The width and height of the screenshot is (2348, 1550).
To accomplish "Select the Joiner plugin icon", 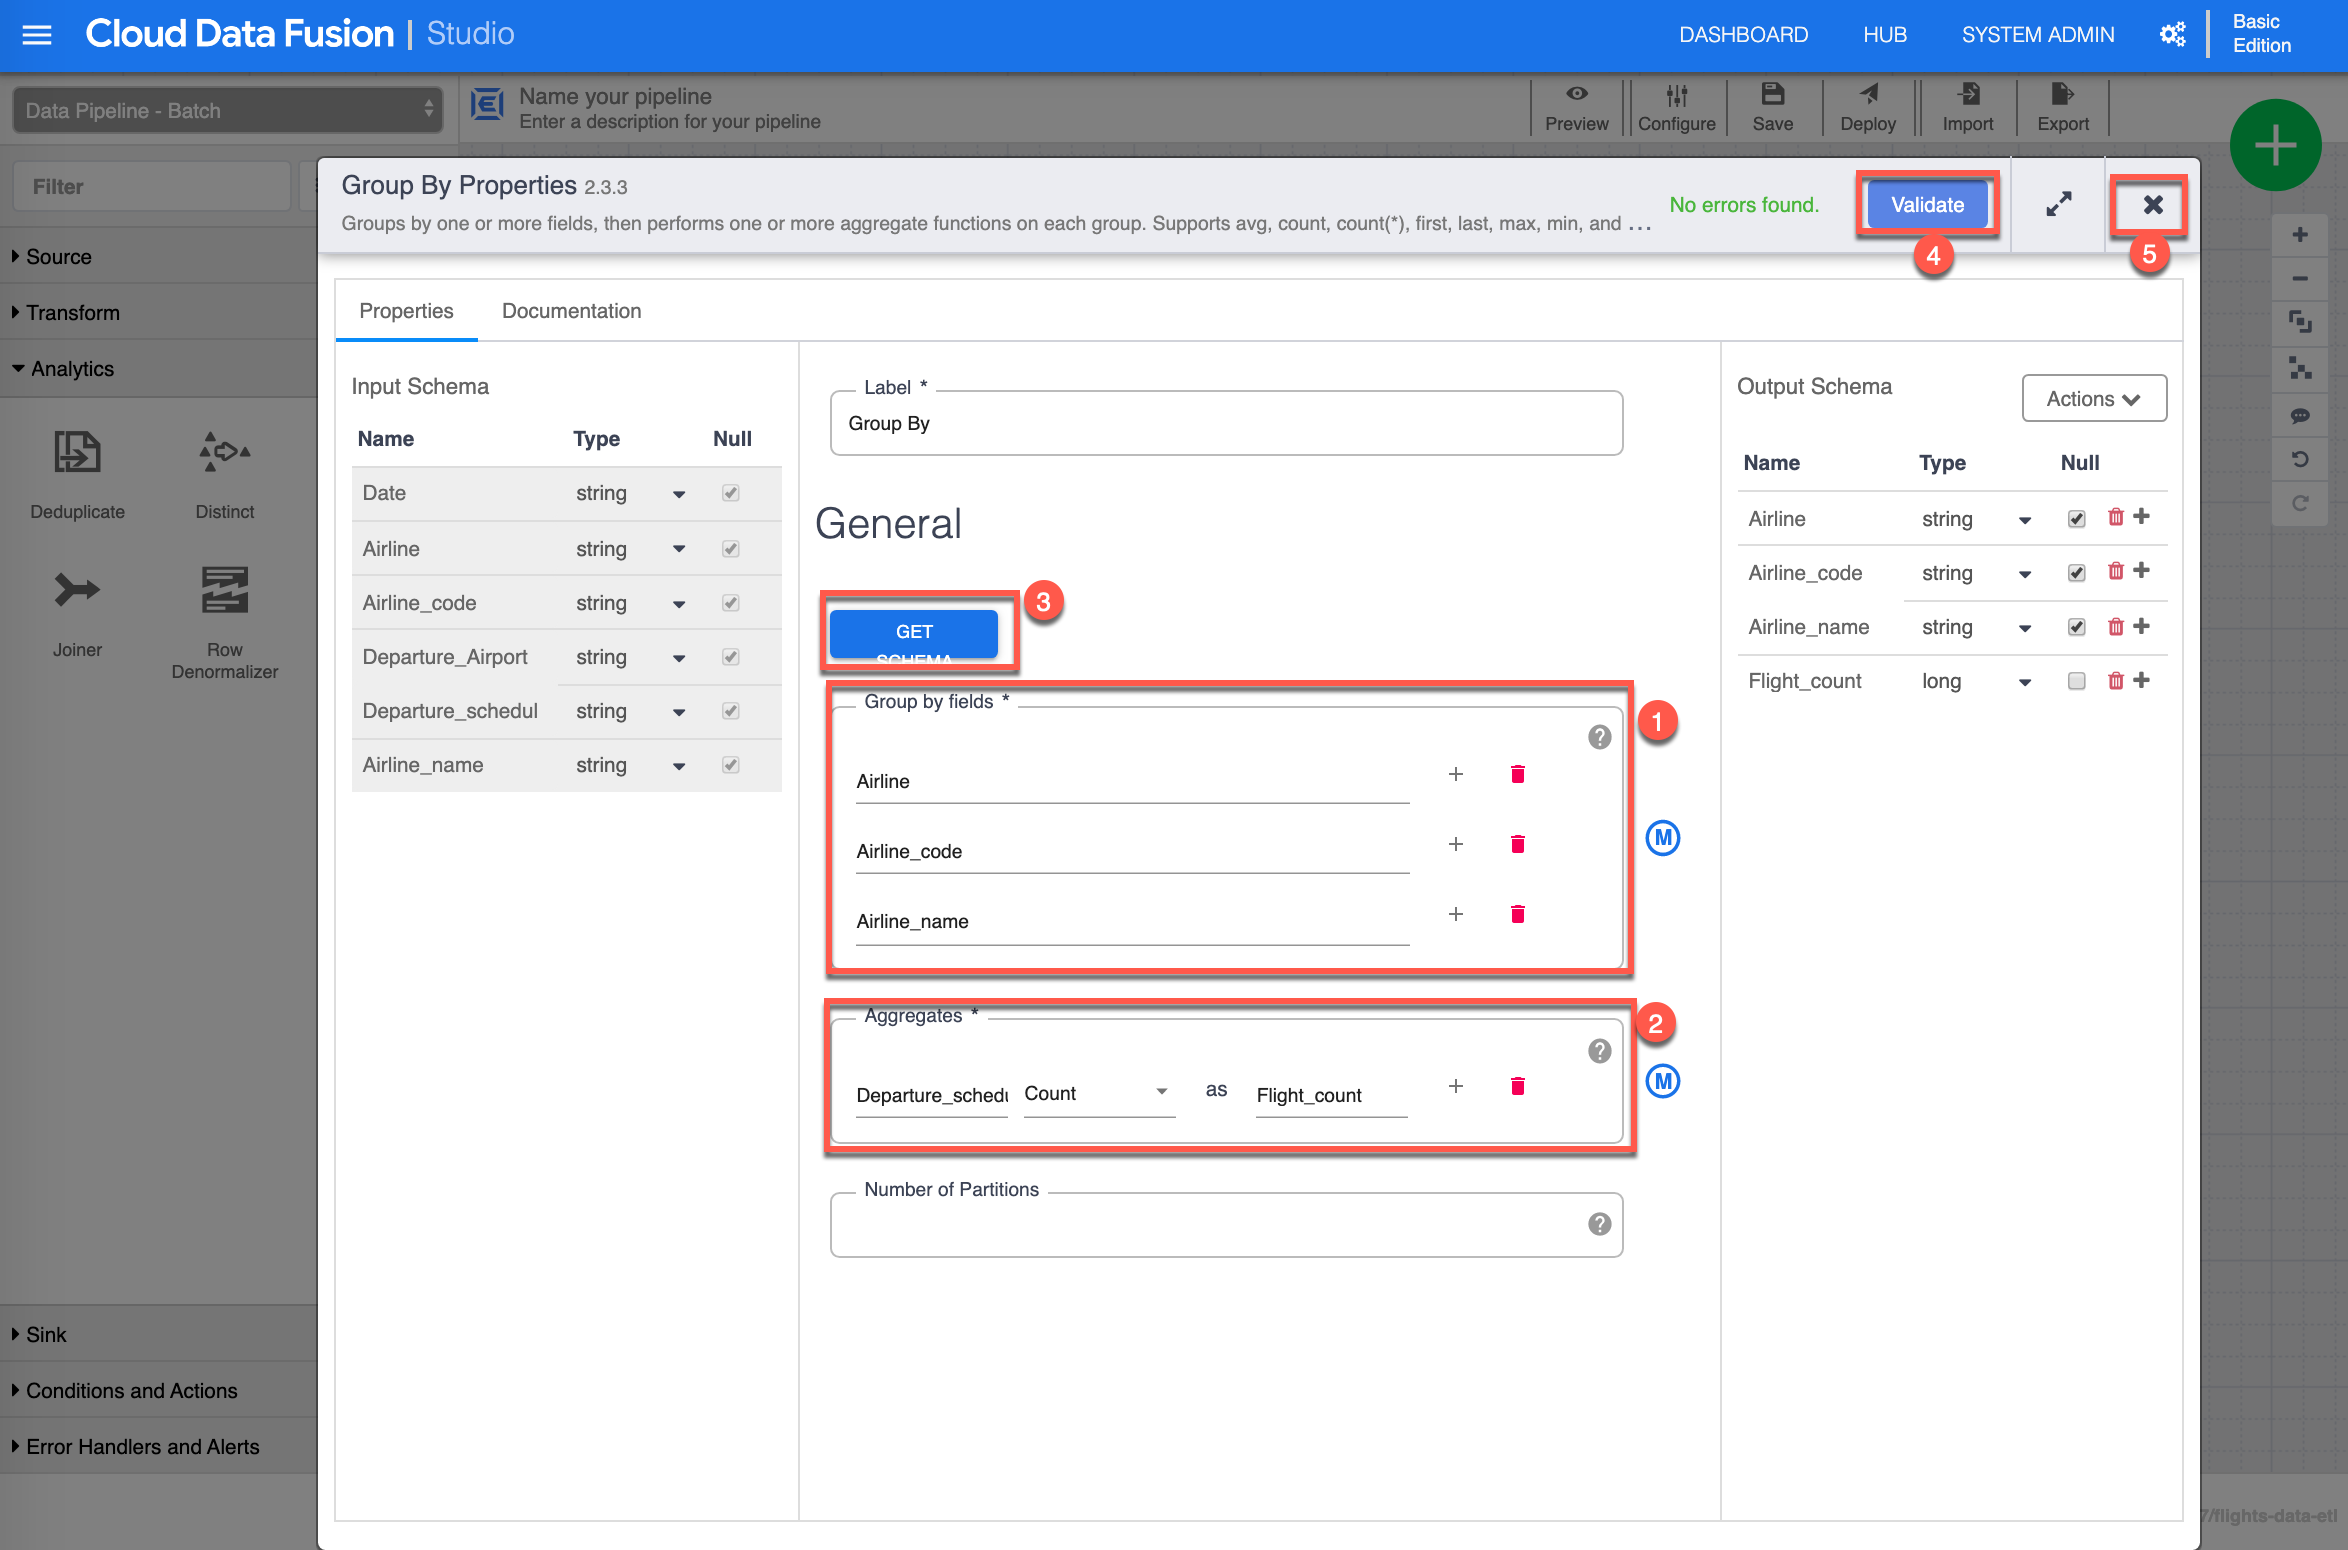I will (77, 590).
